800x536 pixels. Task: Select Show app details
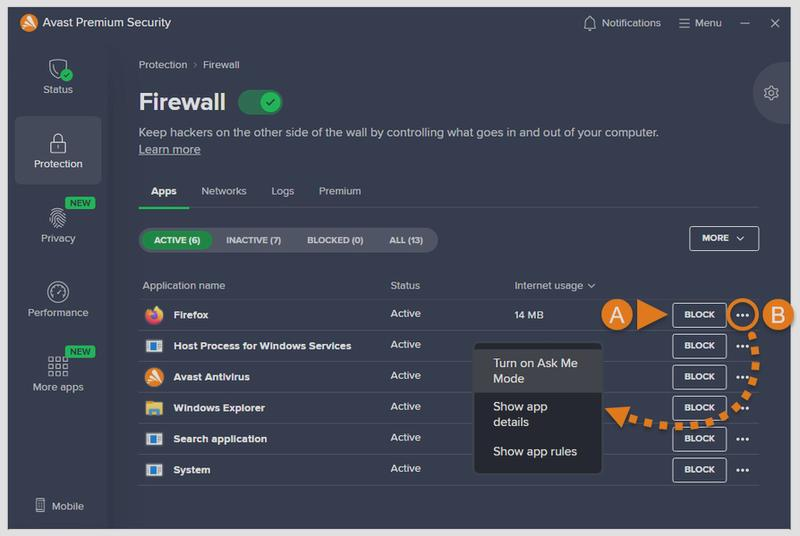(x=538, y=414)
